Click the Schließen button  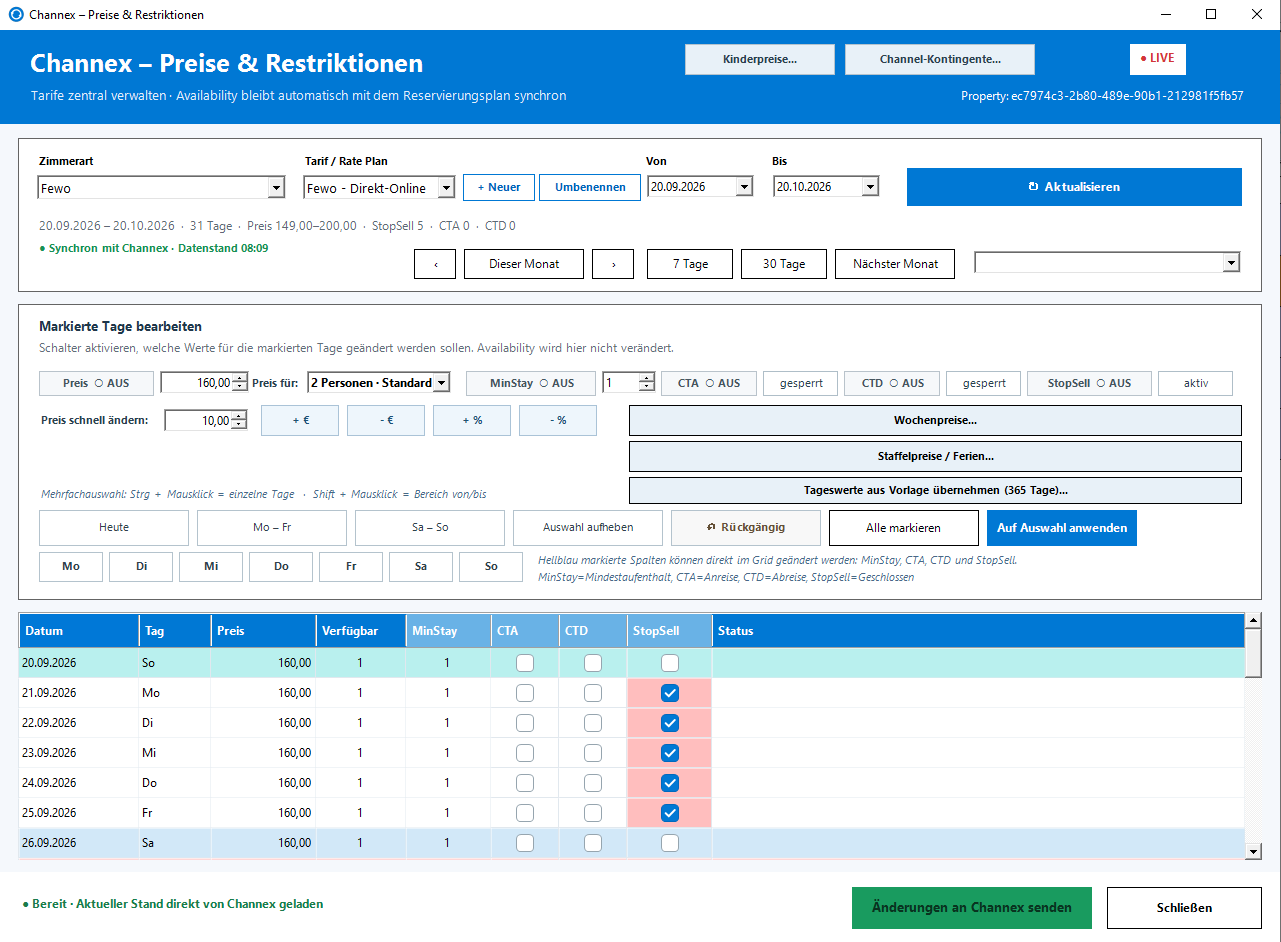1184,908
